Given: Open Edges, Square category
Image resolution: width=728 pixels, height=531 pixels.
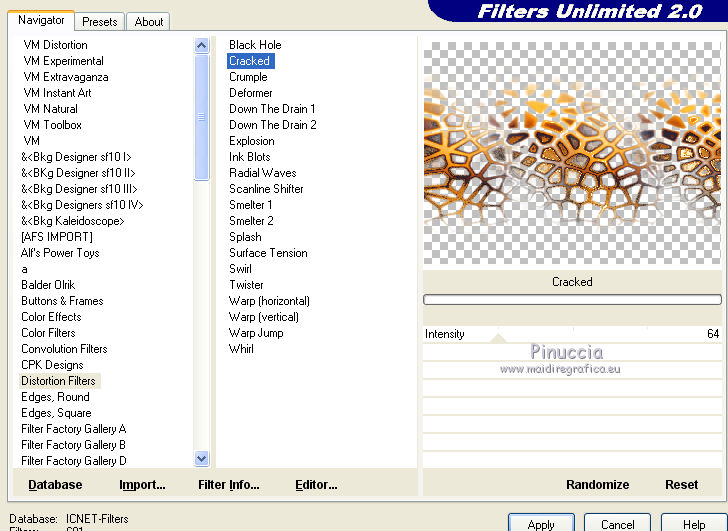Looking at the screenshot, I should coord(56,413).
